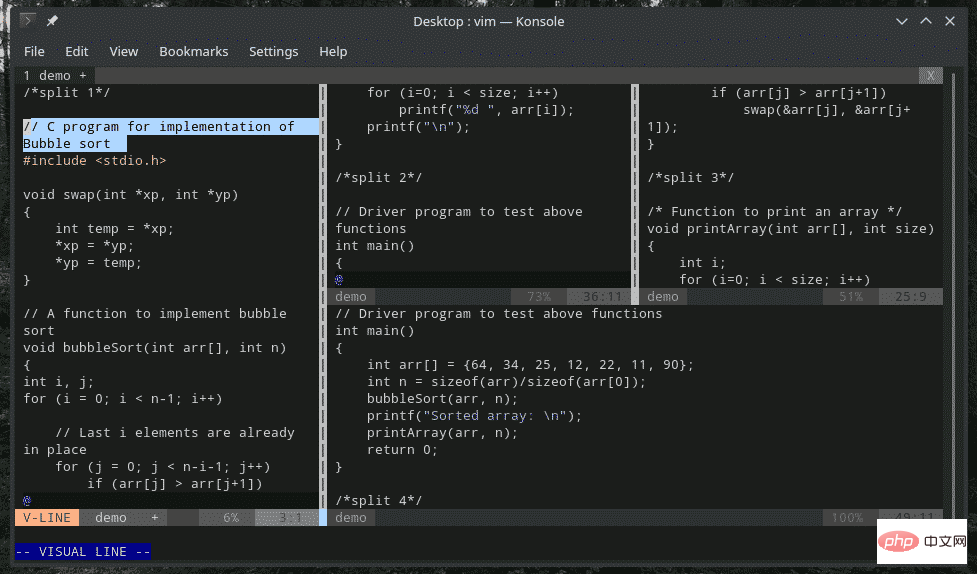977x574 pixels.
Task: Open the Edit menu
Action: 77,51
